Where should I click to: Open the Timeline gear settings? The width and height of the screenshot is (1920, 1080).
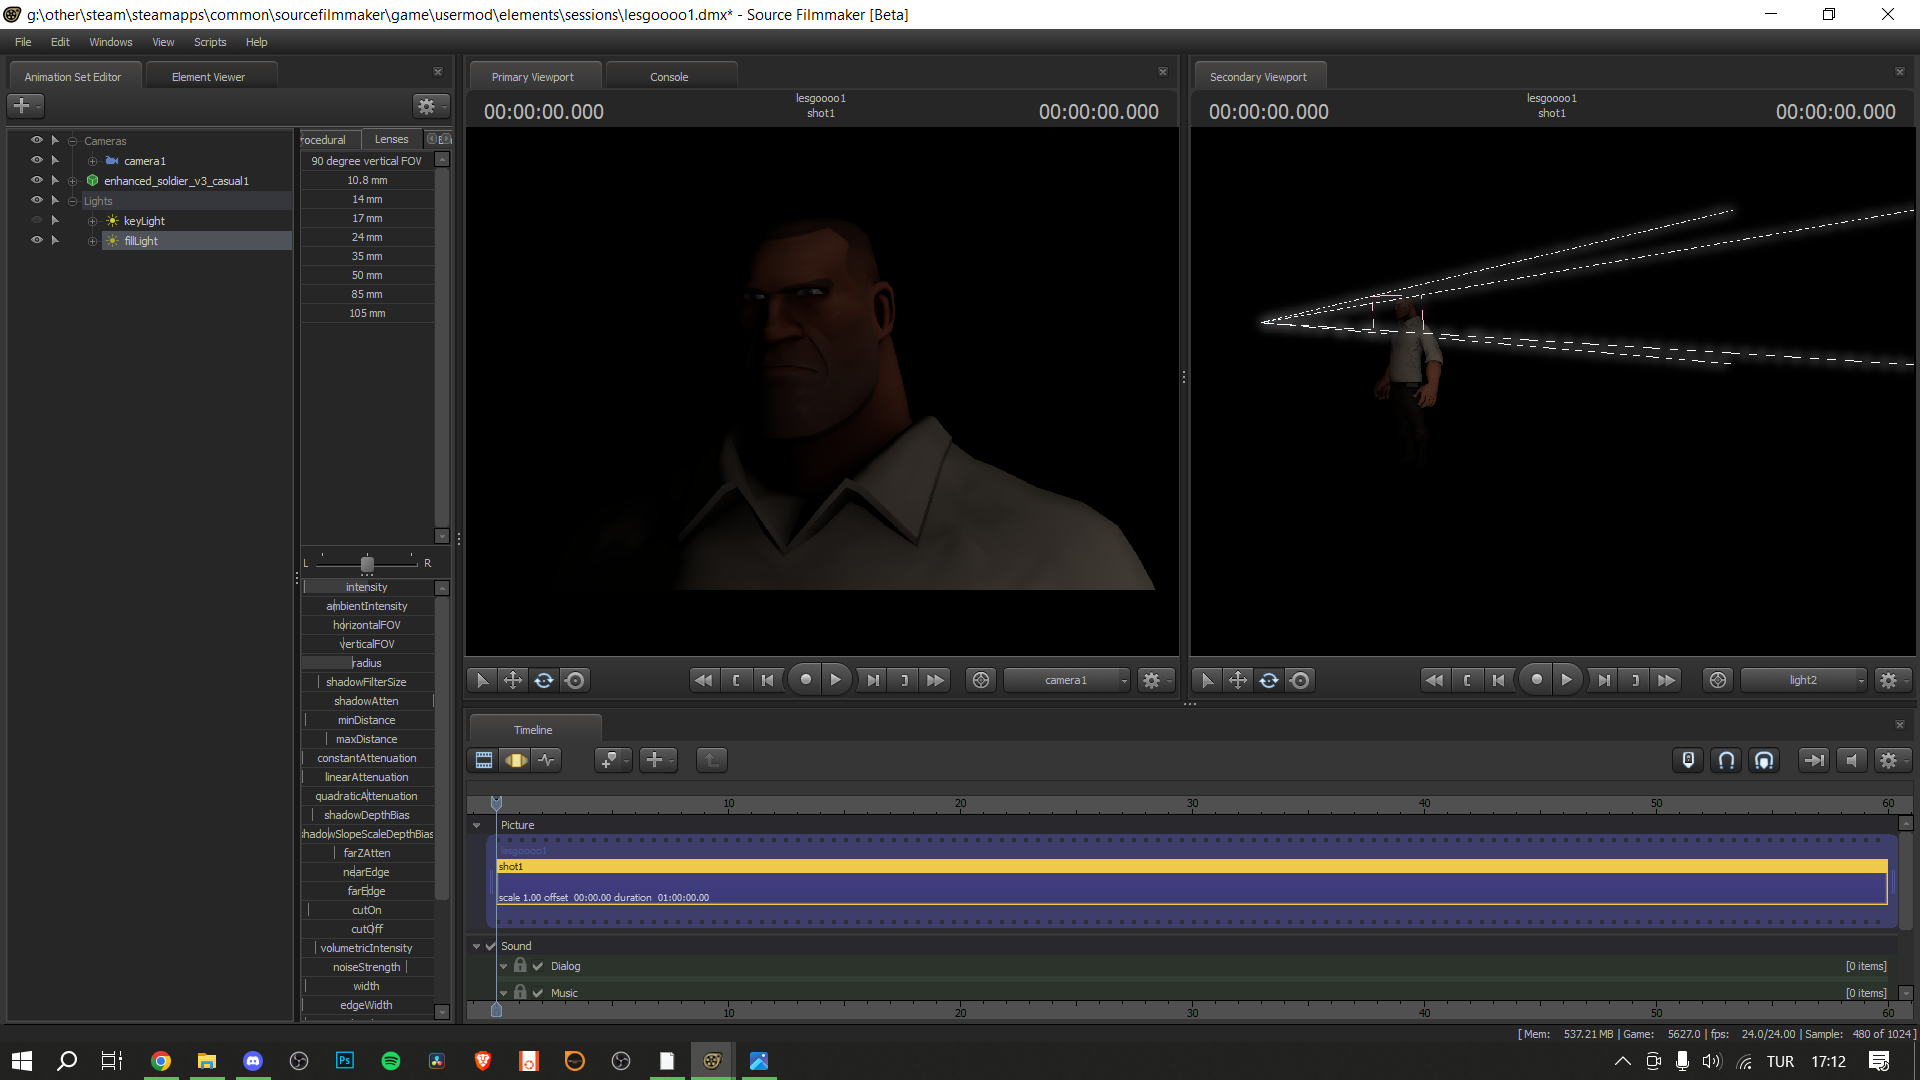tap(1892, 760)
